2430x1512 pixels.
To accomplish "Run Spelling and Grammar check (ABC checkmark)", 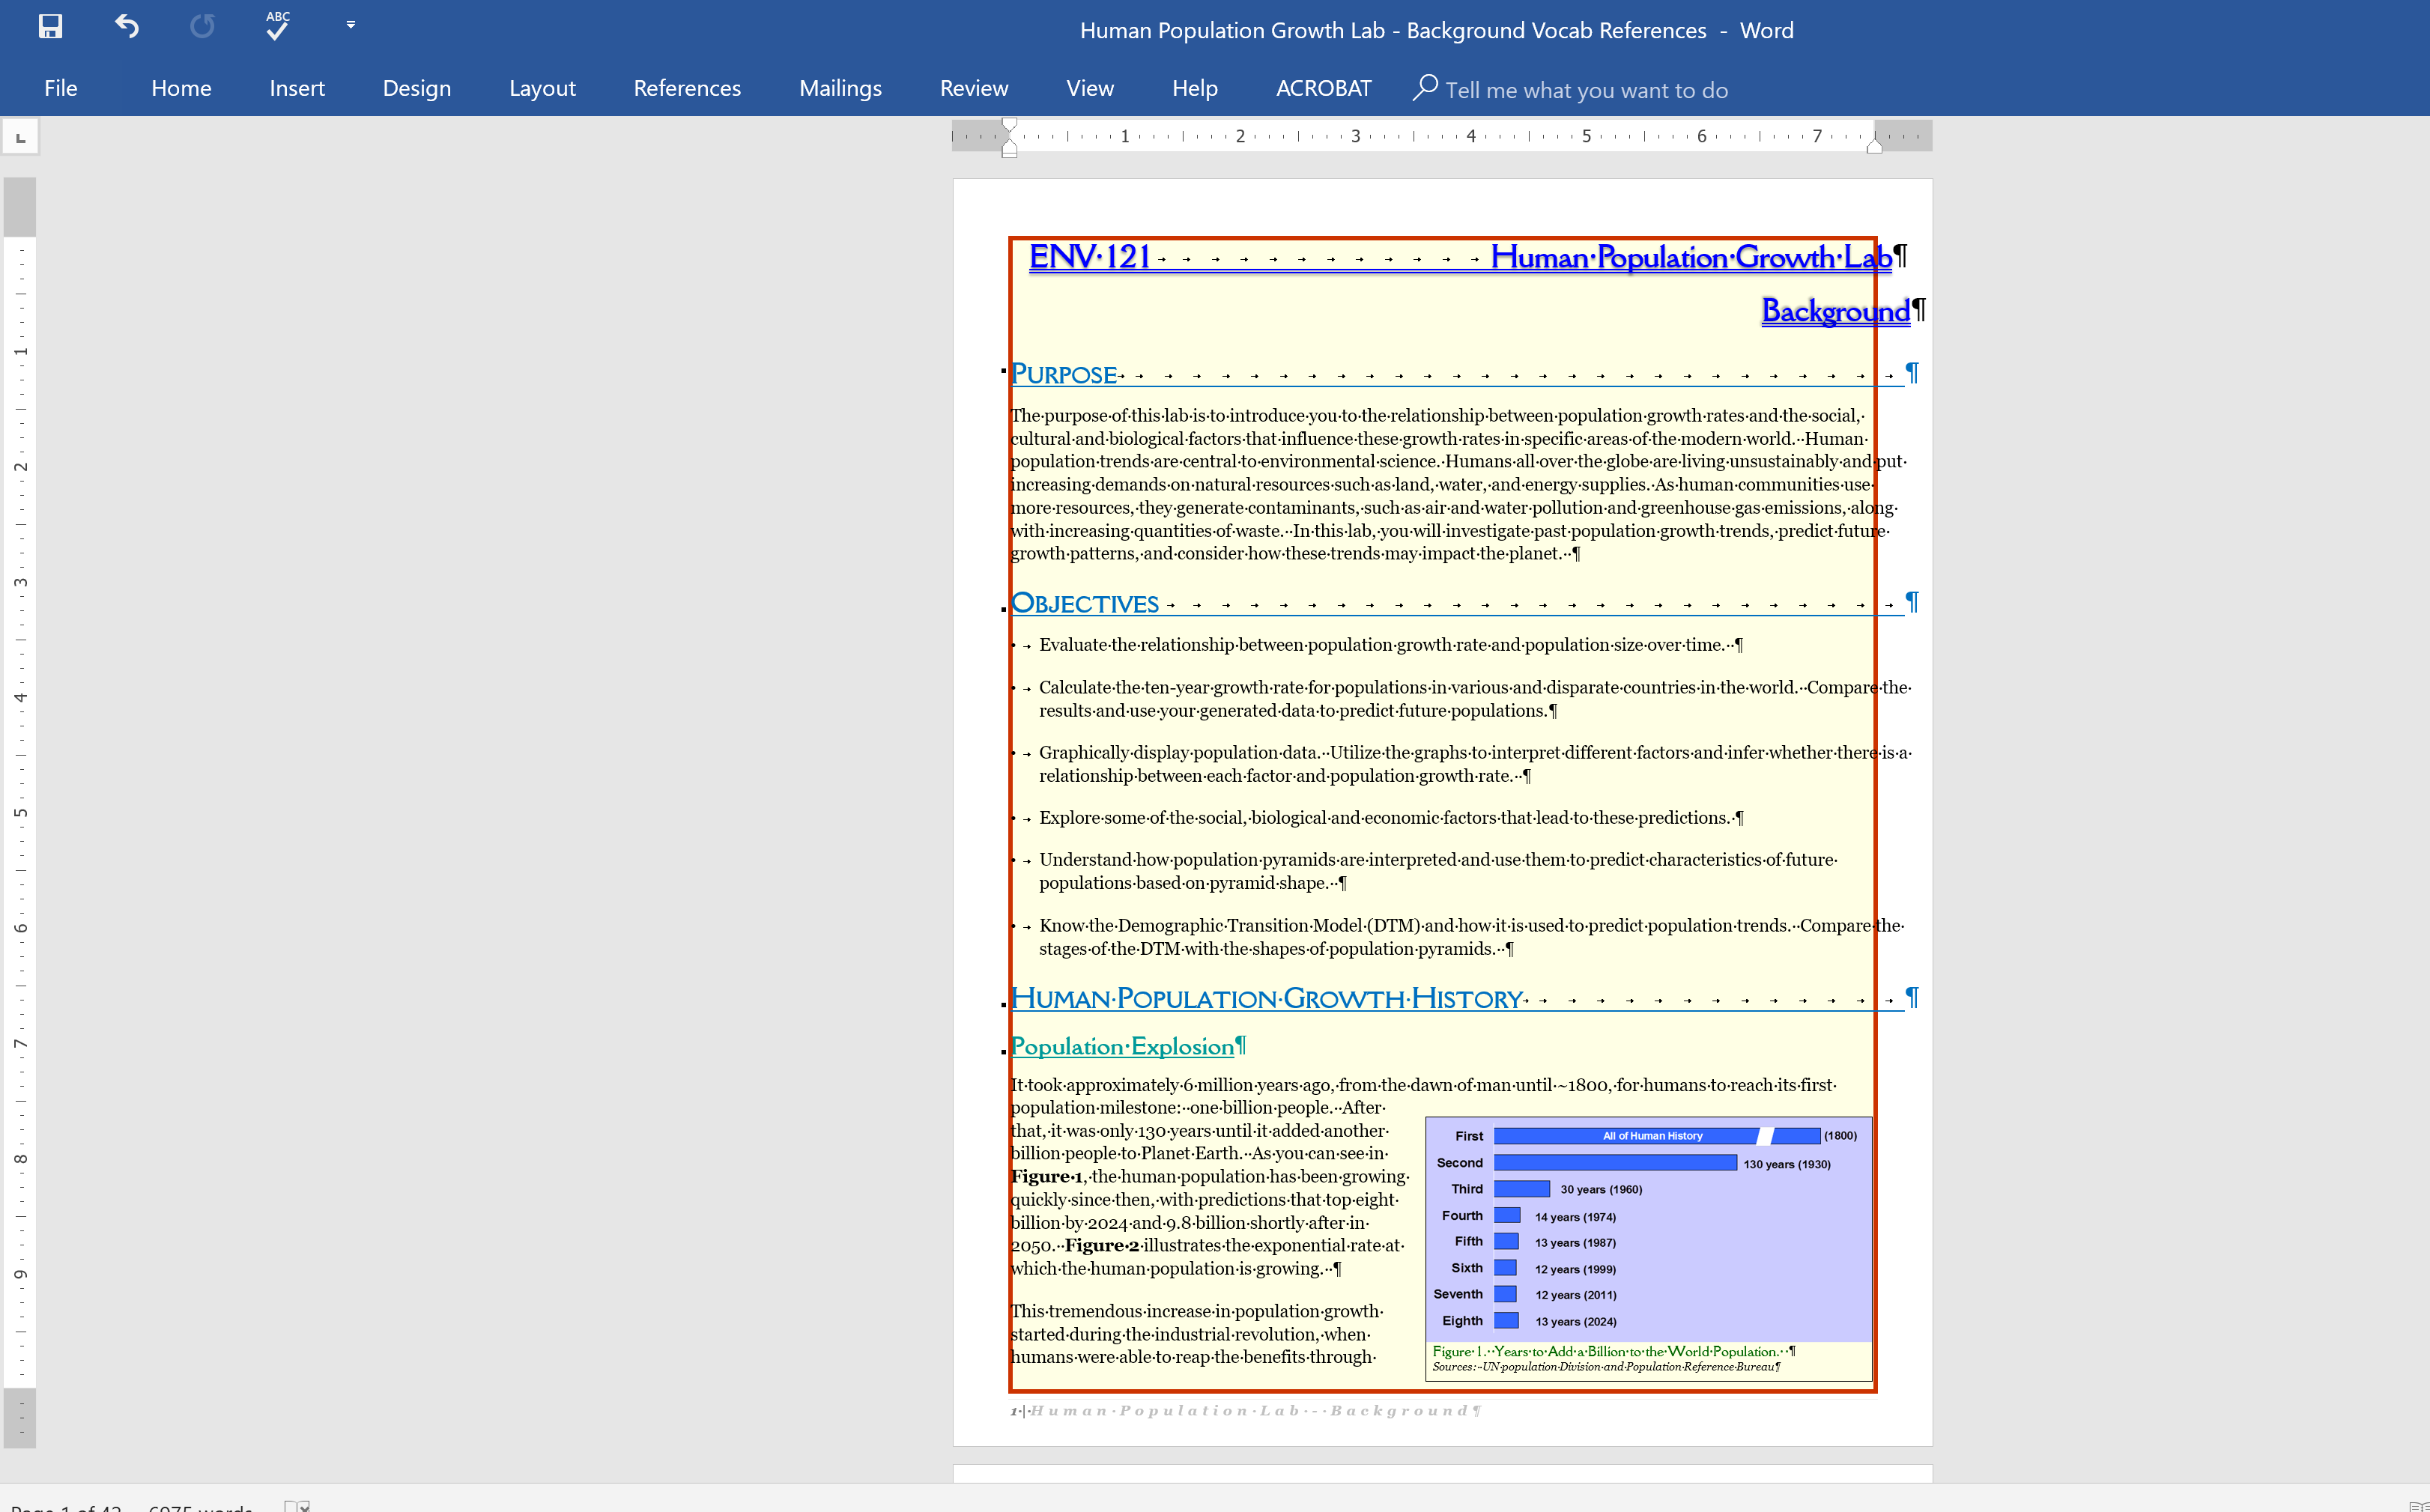I will tap(277, 26).
